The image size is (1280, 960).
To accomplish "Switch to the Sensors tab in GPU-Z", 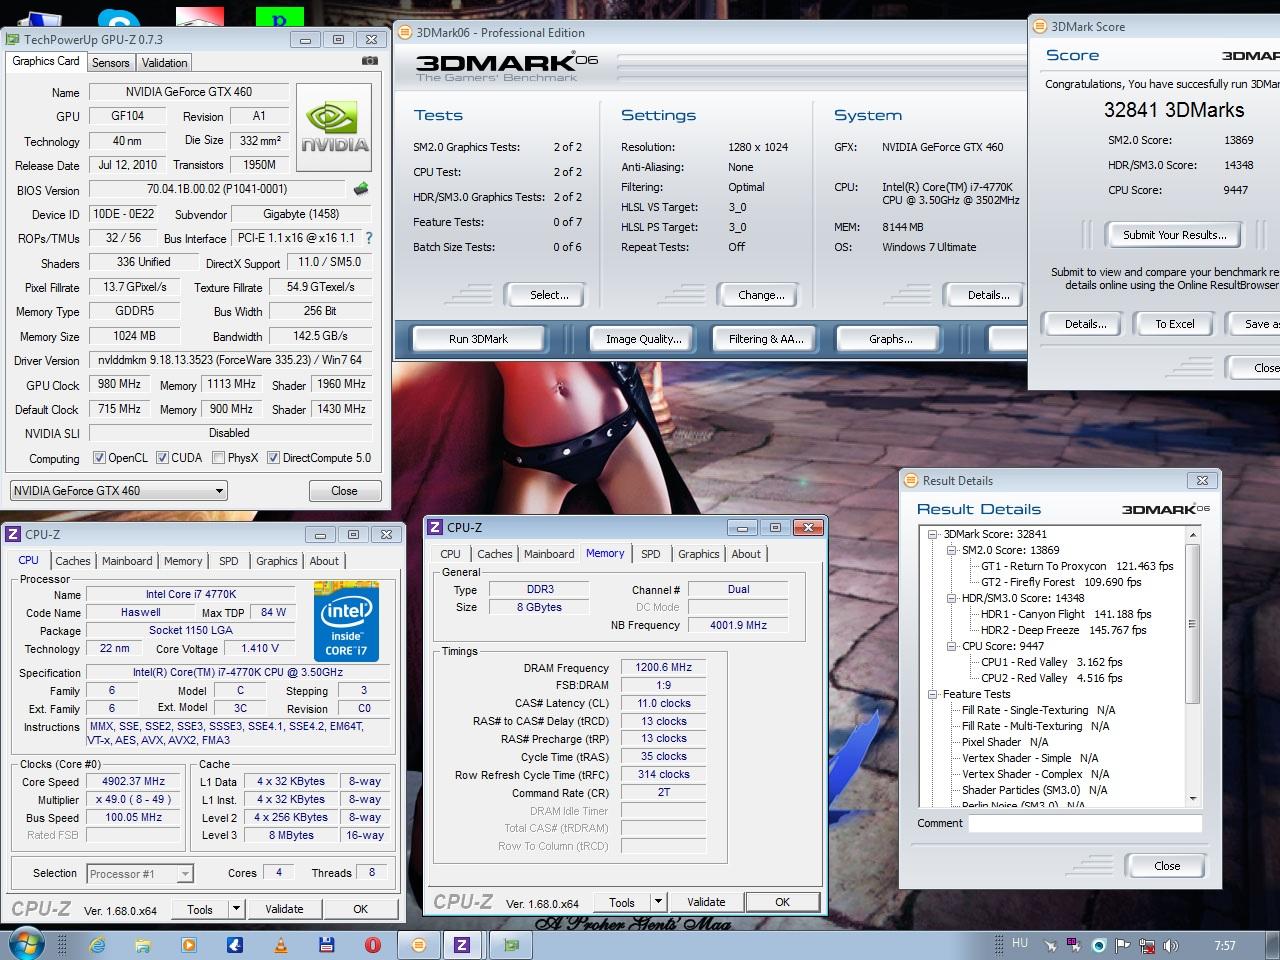I will click(111, 62).
